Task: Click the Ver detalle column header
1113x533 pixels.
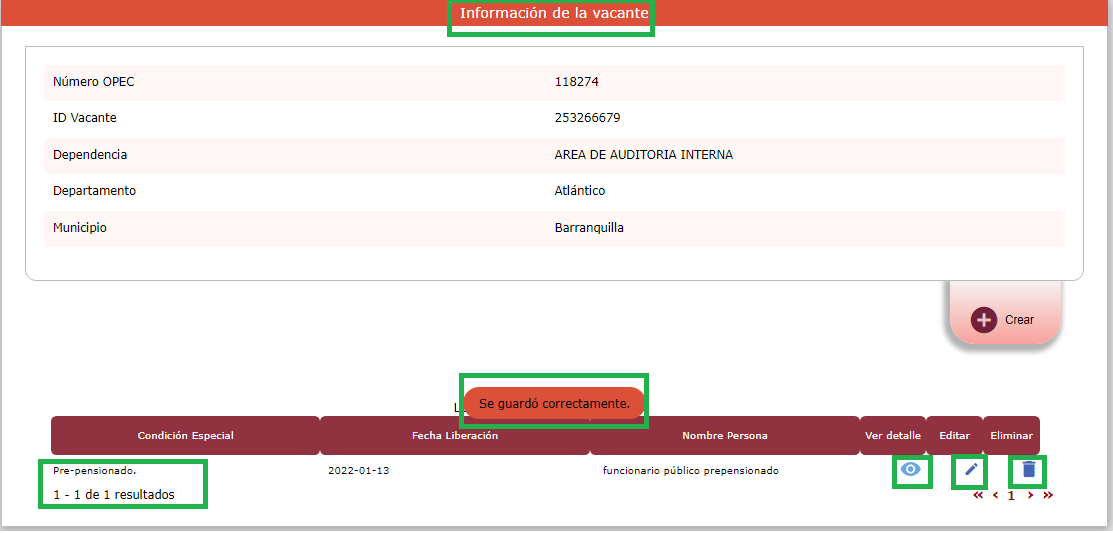Action: coord(892,436)
